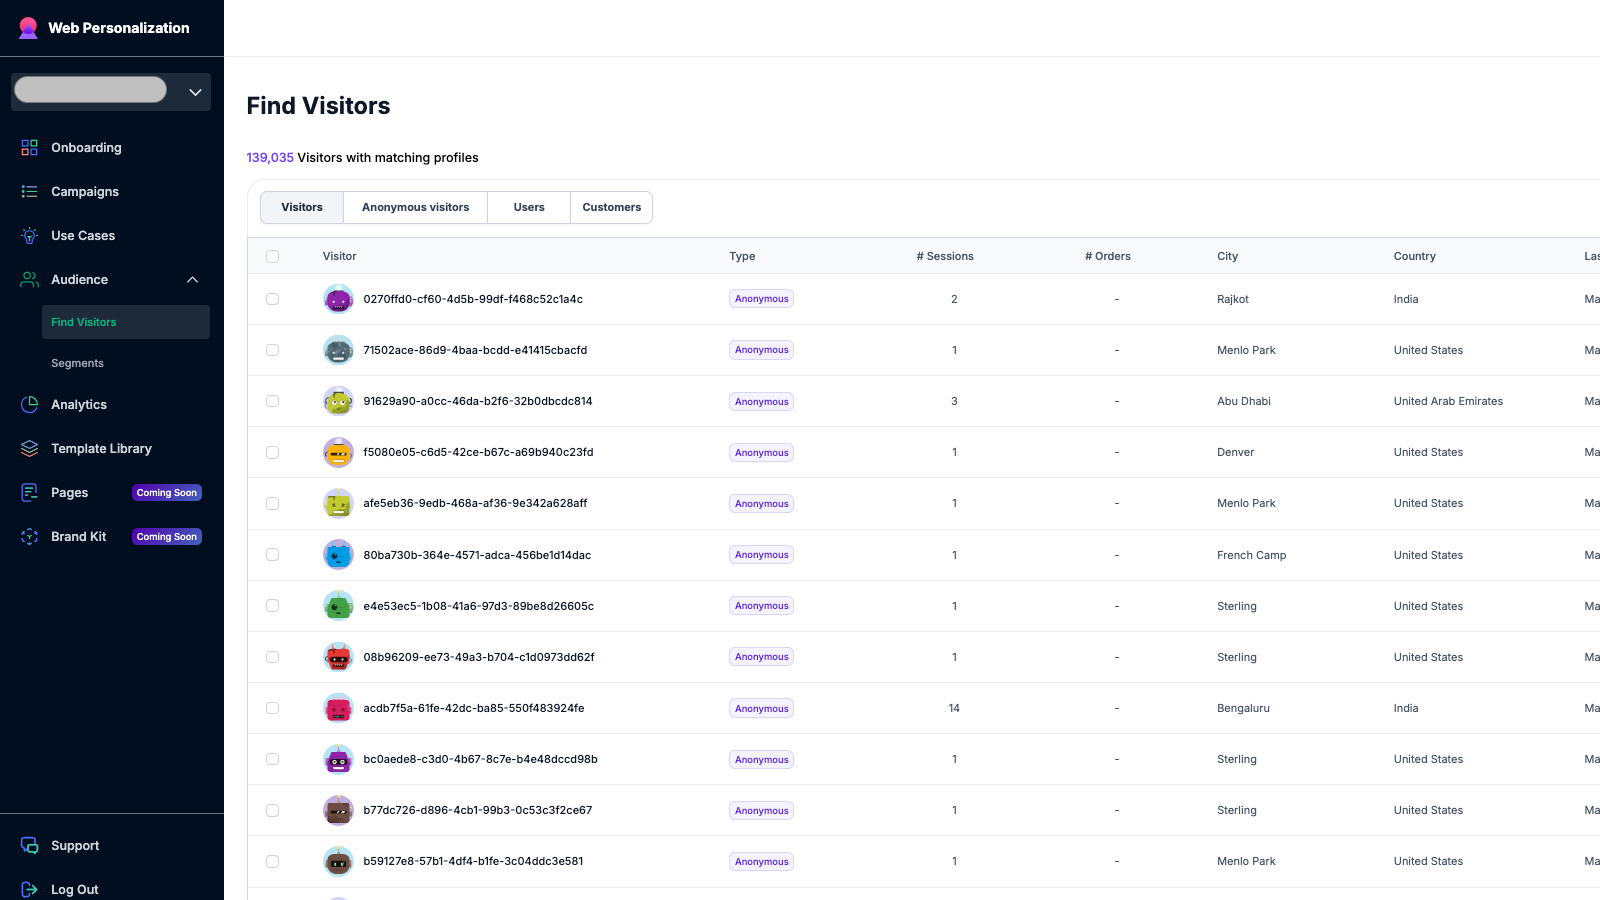Click the Onboarding grid icon
1600x900 pixels.
pos(30,148)
